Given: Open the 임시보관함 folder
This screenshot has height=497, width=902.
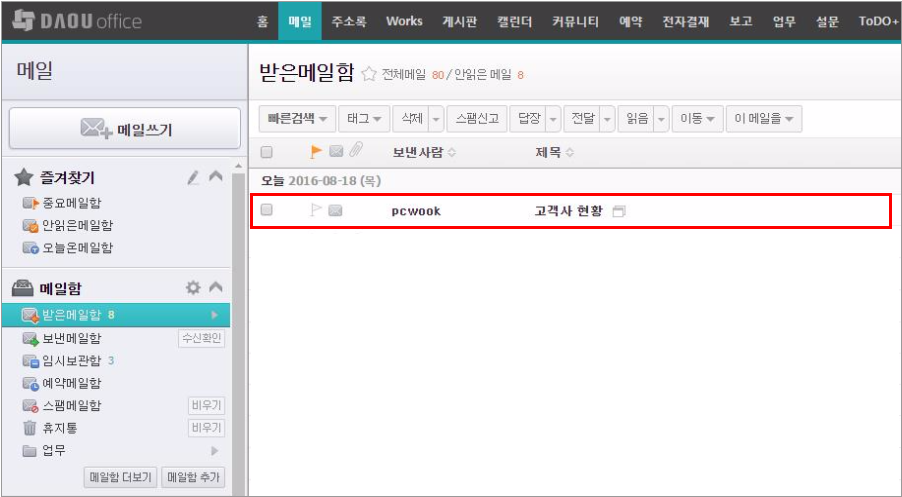Looking at the screenshot, I should coord(72,361).
